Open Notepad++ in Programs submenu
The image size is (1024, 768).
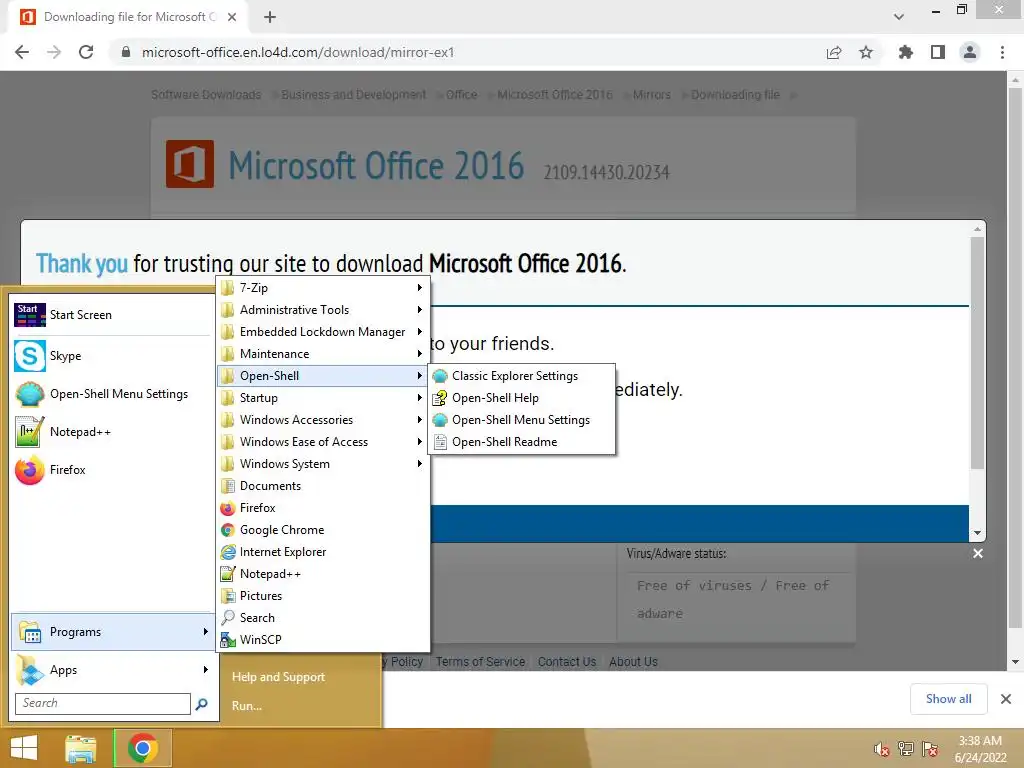tap(323, 574)
